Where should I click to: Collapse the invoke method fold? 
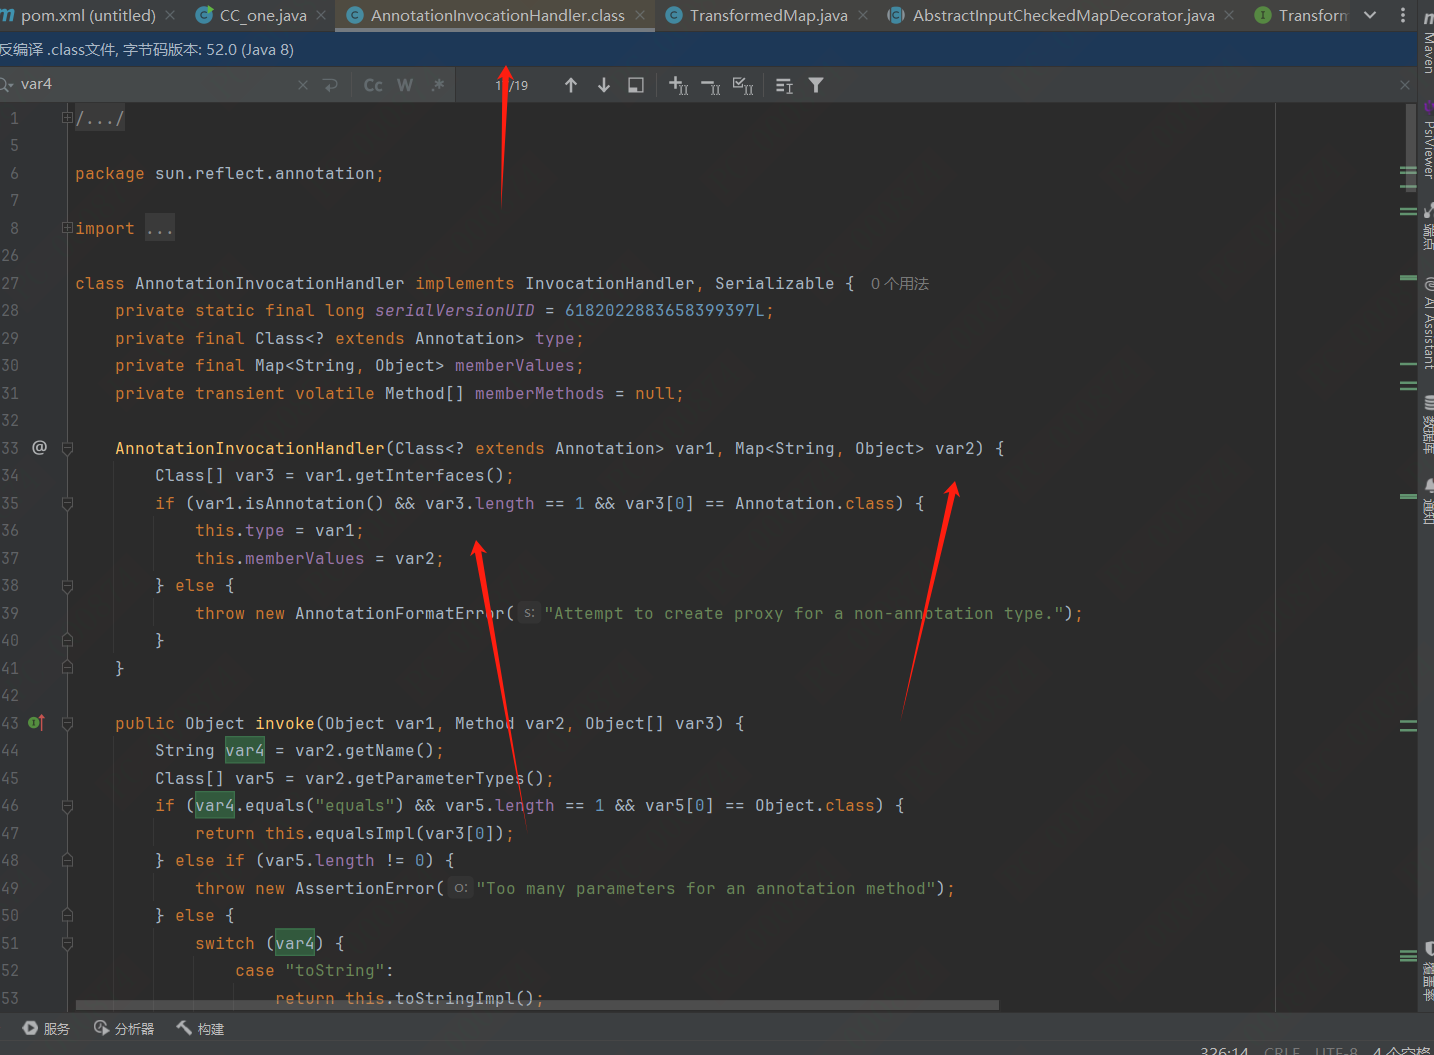click(x=67, y=723)
